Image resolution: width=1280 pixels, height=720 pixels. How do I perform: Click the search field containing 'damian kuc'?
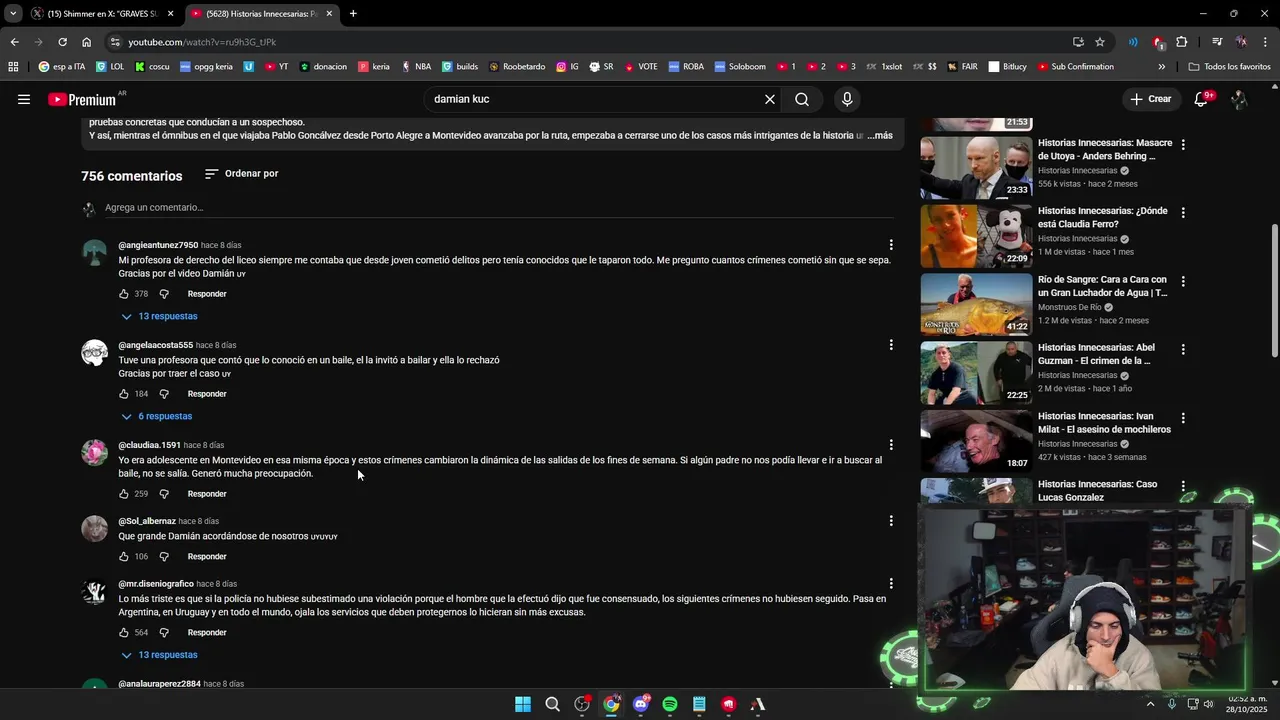(x=594, y=99)
